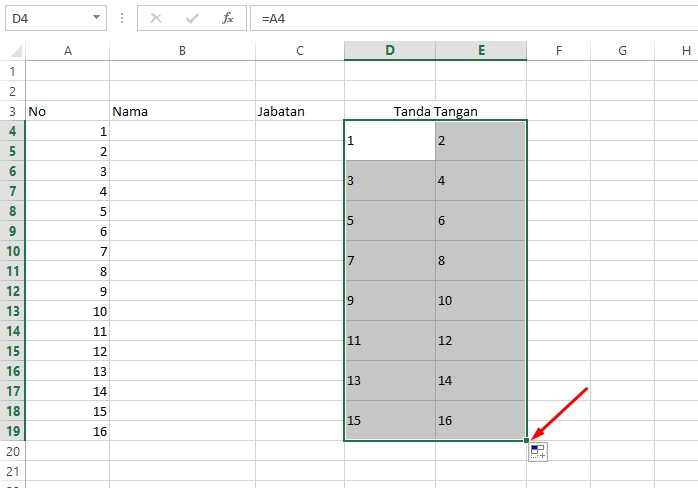Image resolution: width=698 pixels, height=488 pixels.
Task: Select row 1 header
Action: tap(12, 71)
